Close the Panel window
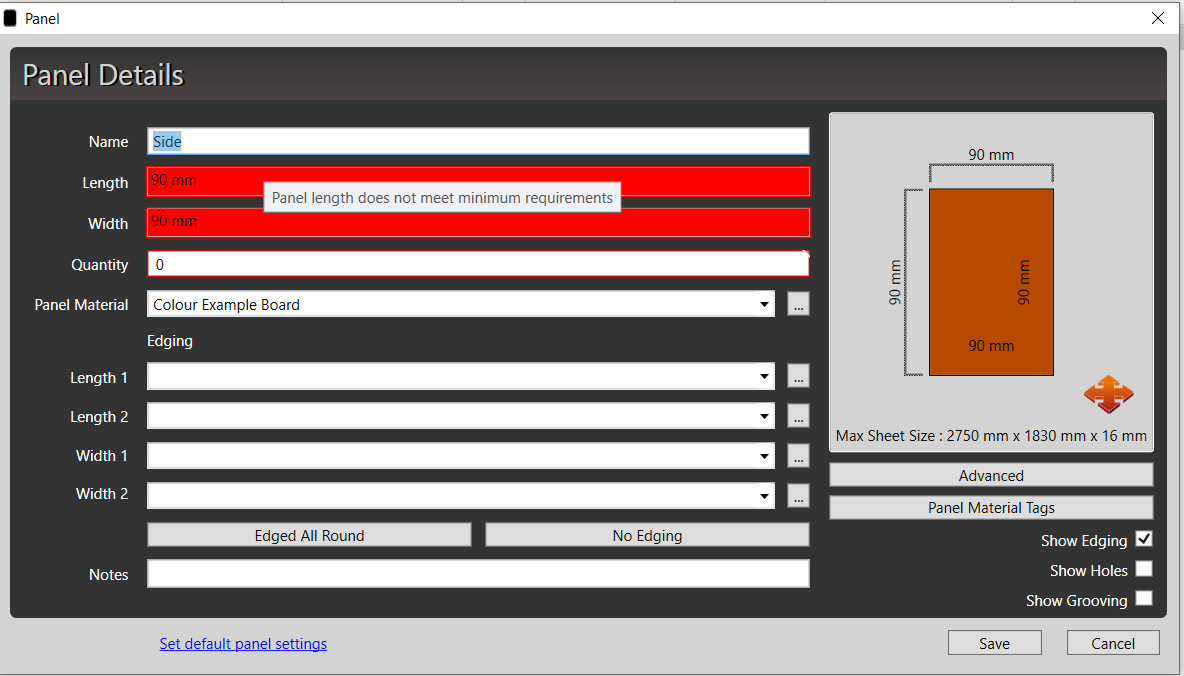Viewport: 1184px width, 676px height. point(1158,18)
